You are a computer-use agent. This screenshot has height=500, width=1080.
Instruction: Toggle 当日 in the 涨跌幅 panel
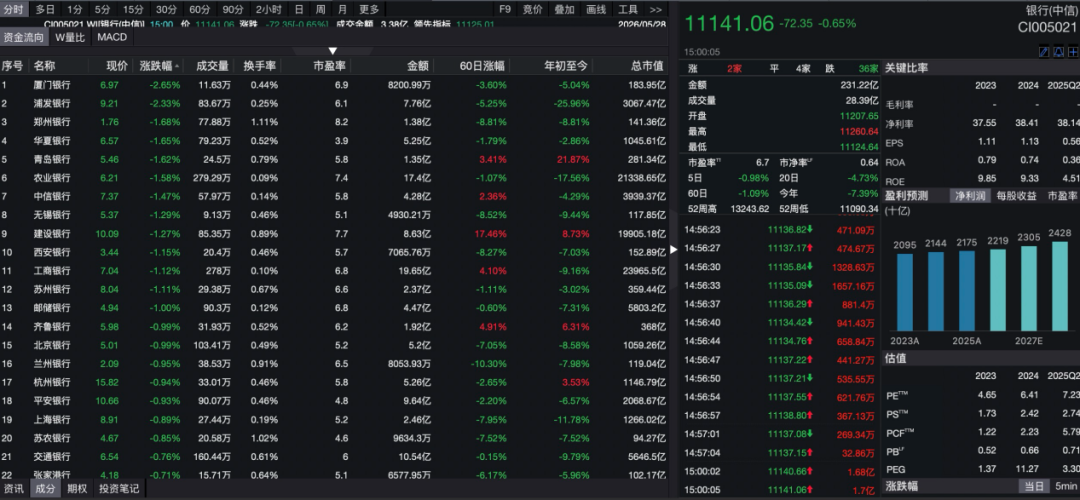(1034, 486)
